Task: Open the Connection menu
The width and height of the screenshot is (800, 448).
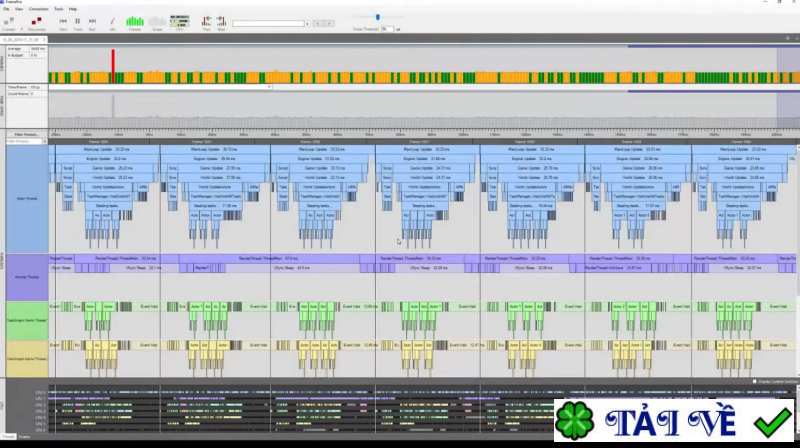Action: point(38,8)
